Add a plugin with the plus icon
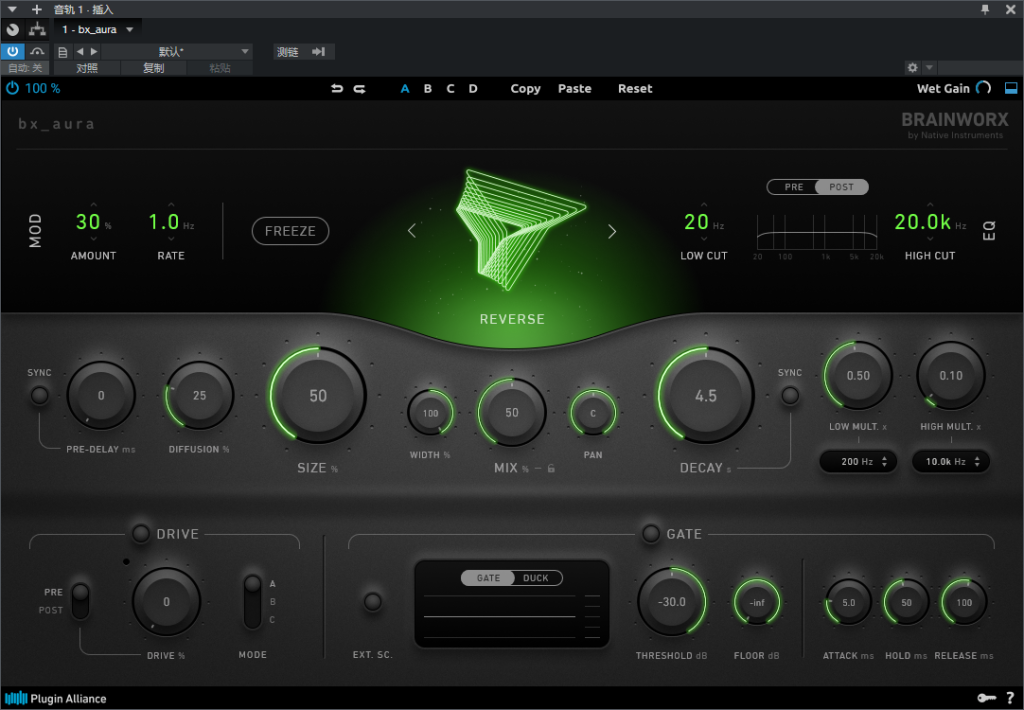Screen dimensions: 1024x710 37,9
